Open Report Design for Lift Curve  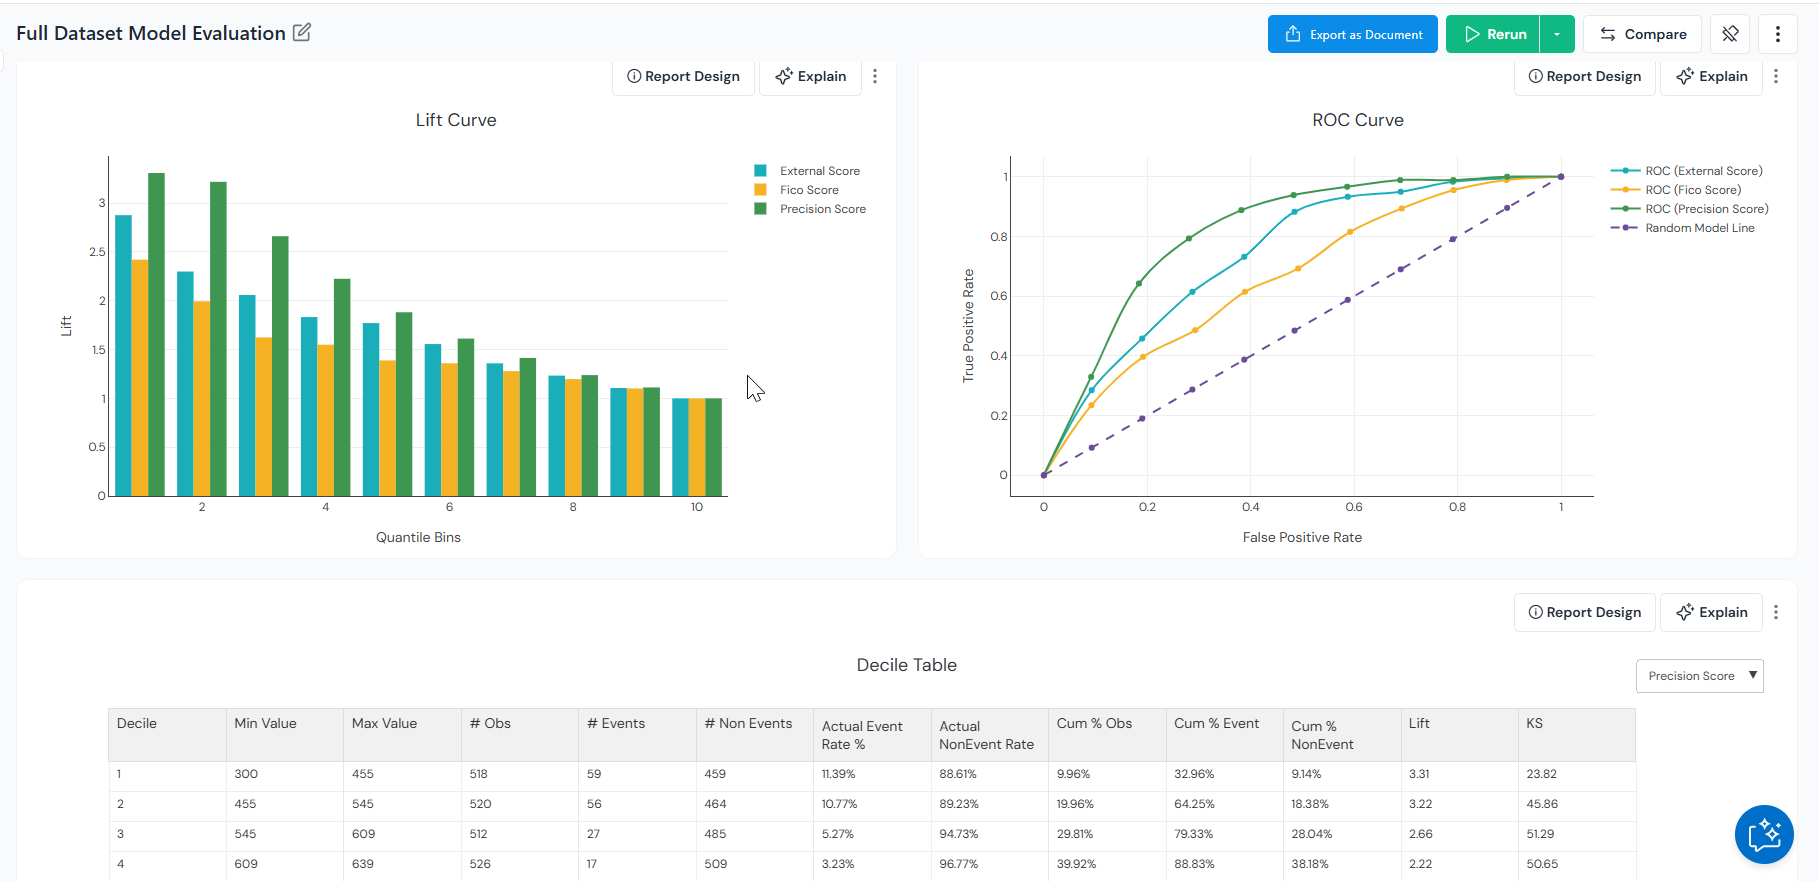(x=683, y=77)
